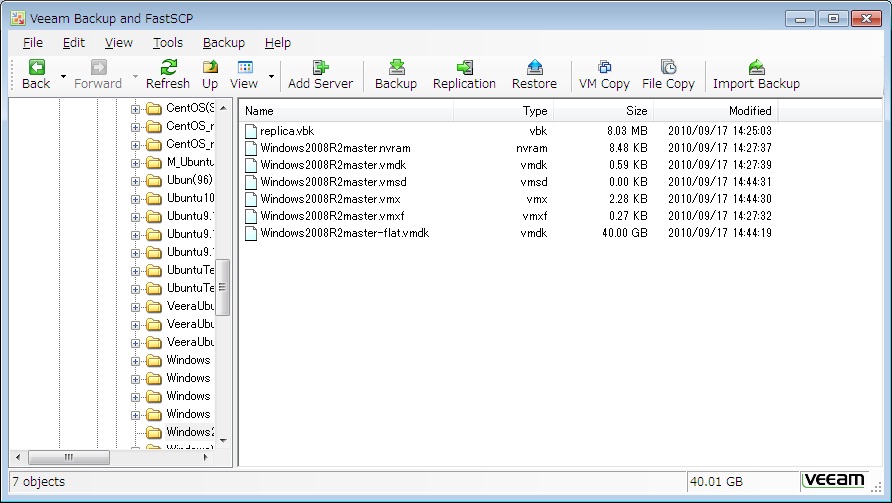Open the Backup menu
Screen dimensions: 892x503
[224, 43]
